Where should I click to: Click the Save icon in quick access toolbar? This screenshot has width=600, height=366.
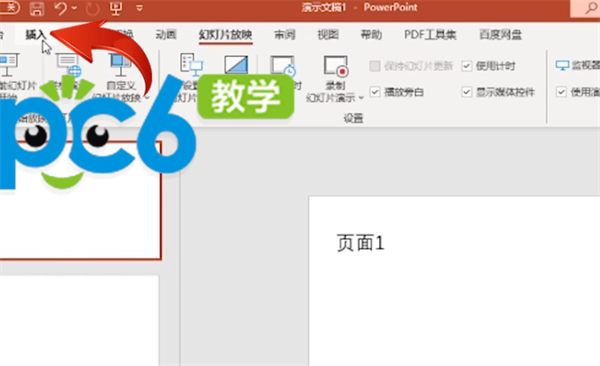[37, 8]
